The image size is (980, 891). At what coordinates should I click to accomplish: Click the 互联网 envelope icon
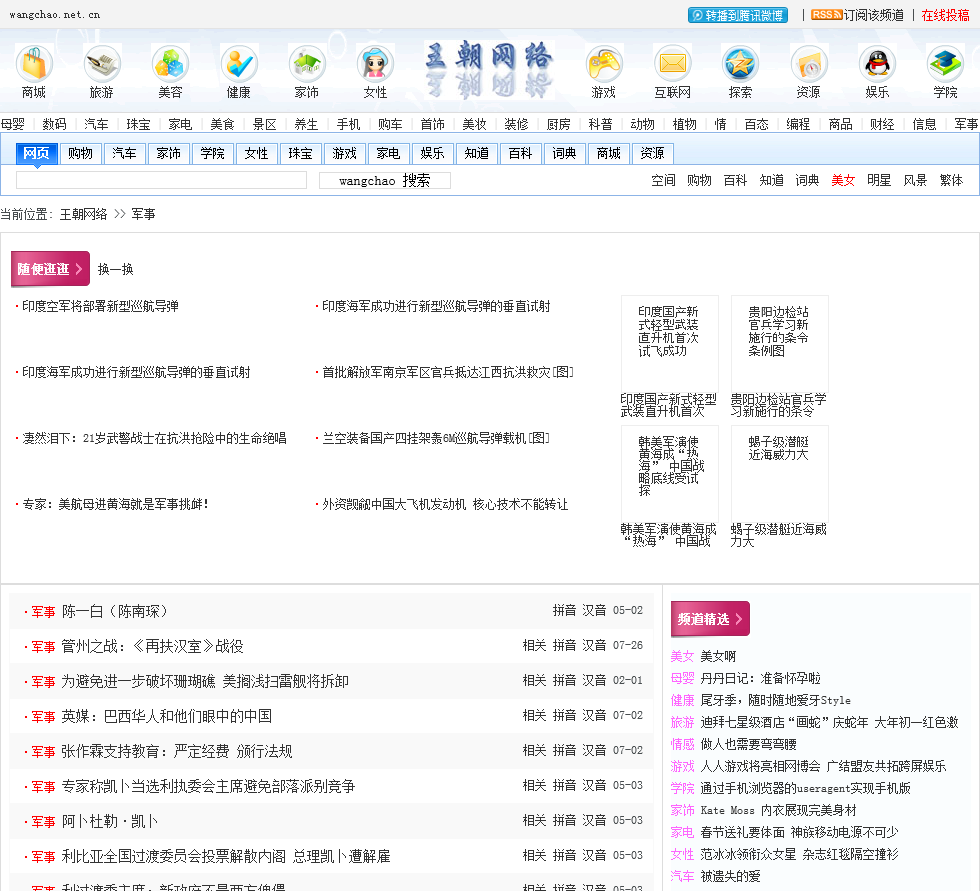click(x=672, y=64)
